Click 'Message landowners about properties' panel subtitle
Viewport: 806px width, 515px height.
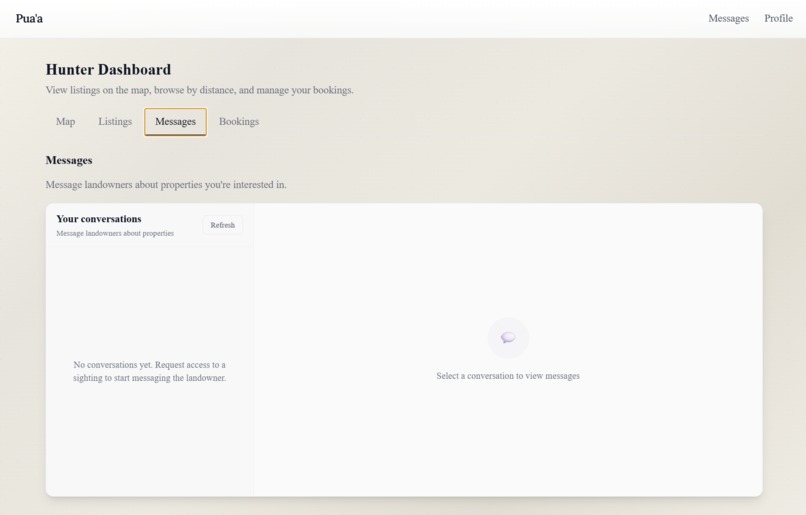coord(115,233)
